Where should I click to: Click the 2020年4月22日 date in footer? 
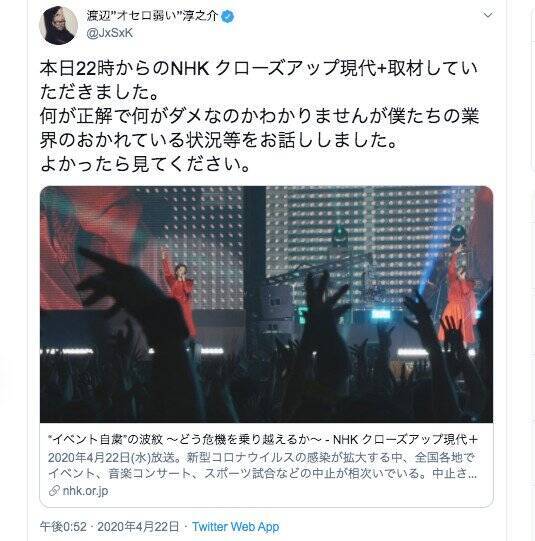(138, 527)
